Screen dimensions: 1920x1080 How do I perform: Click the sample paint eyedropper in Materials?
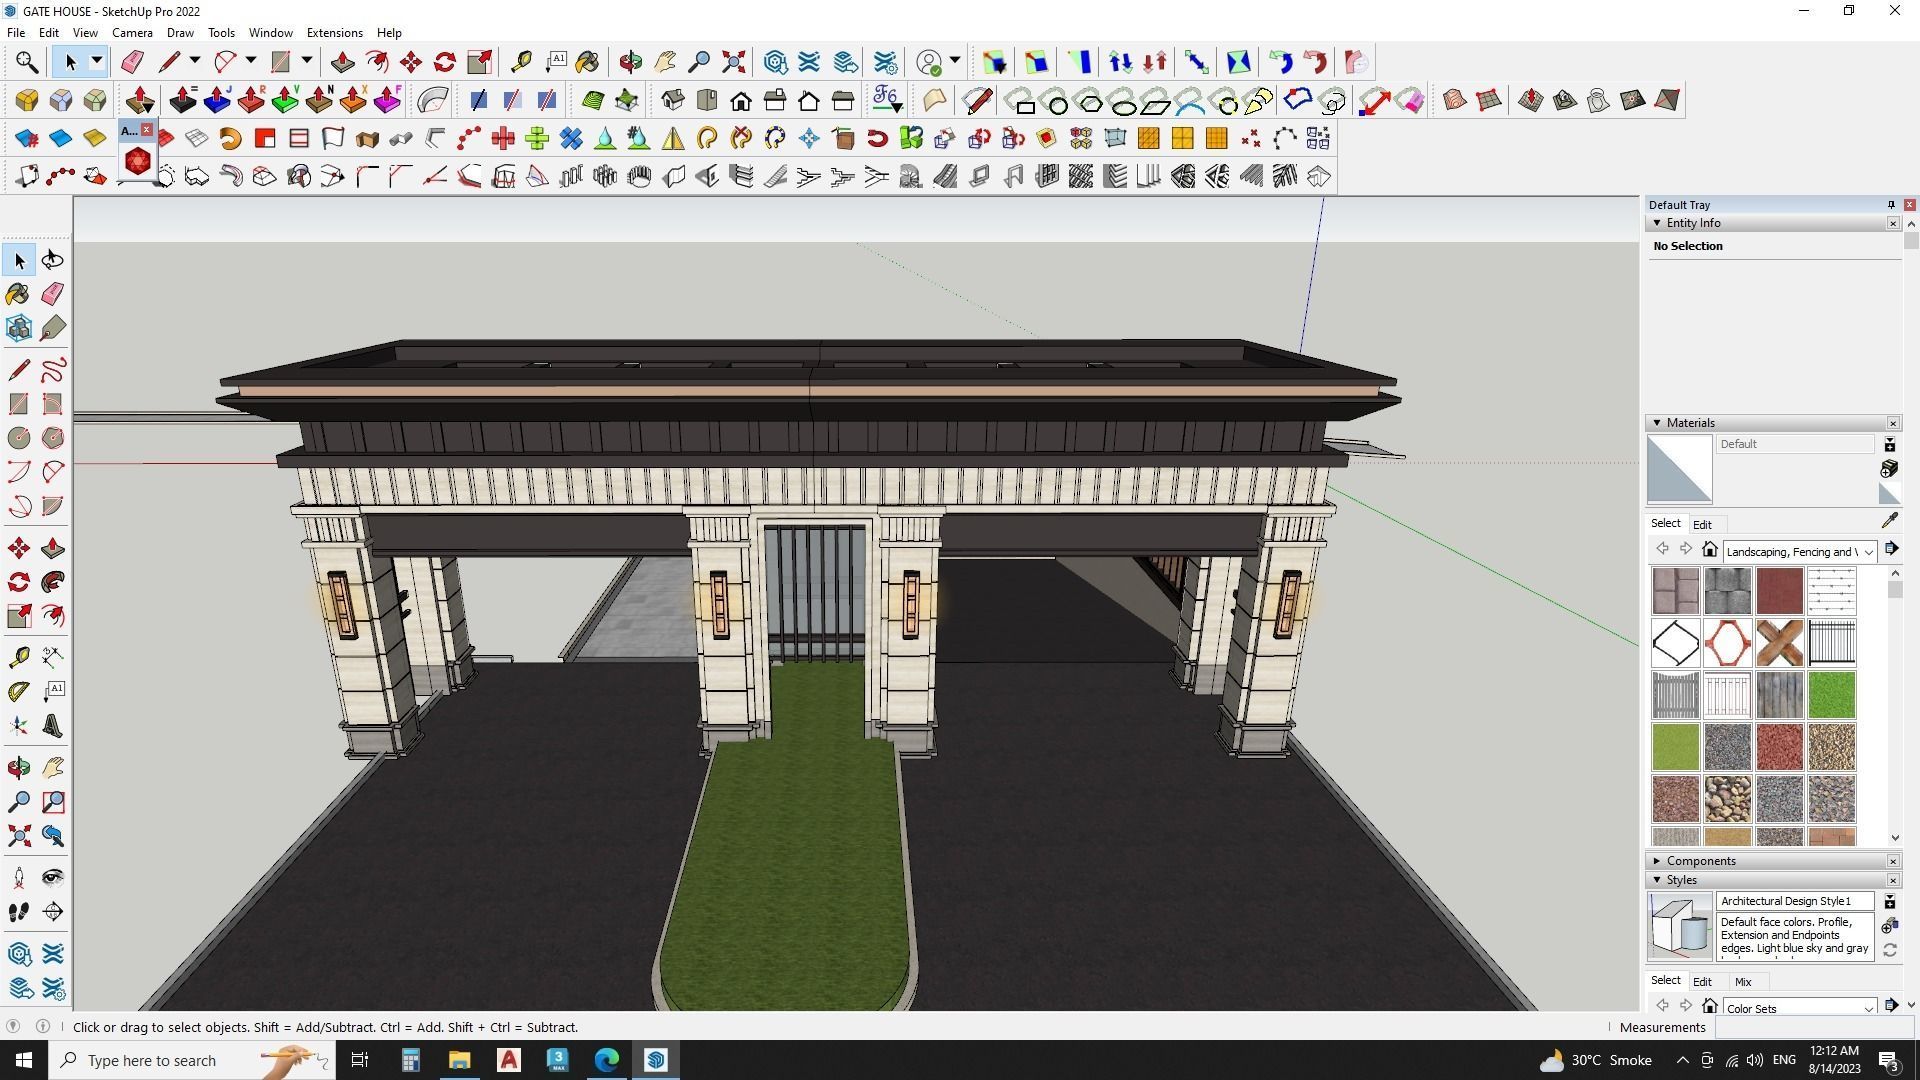click(x=1889, y=521)
